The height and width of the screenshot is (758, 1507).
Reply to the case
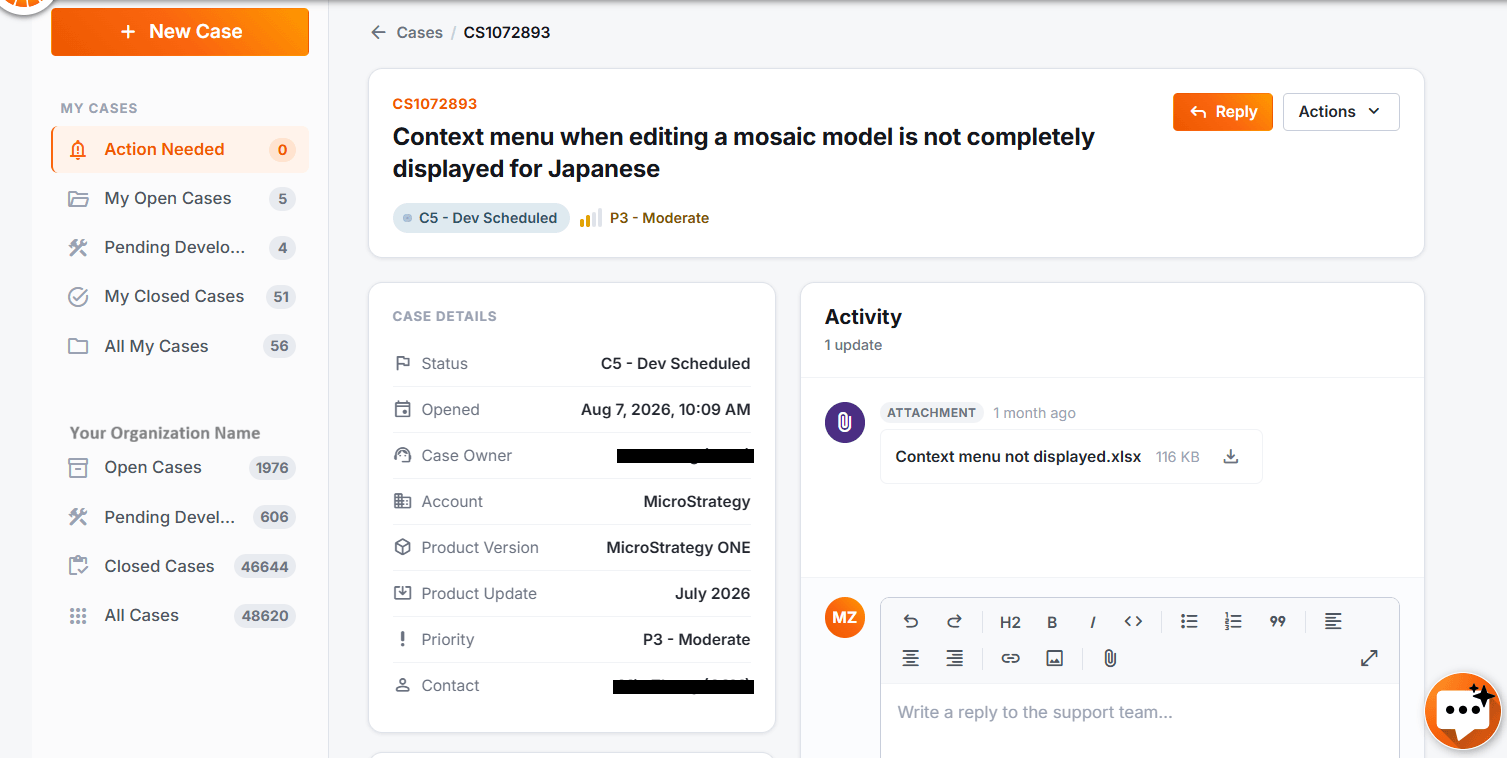(x=1223, y=112)
